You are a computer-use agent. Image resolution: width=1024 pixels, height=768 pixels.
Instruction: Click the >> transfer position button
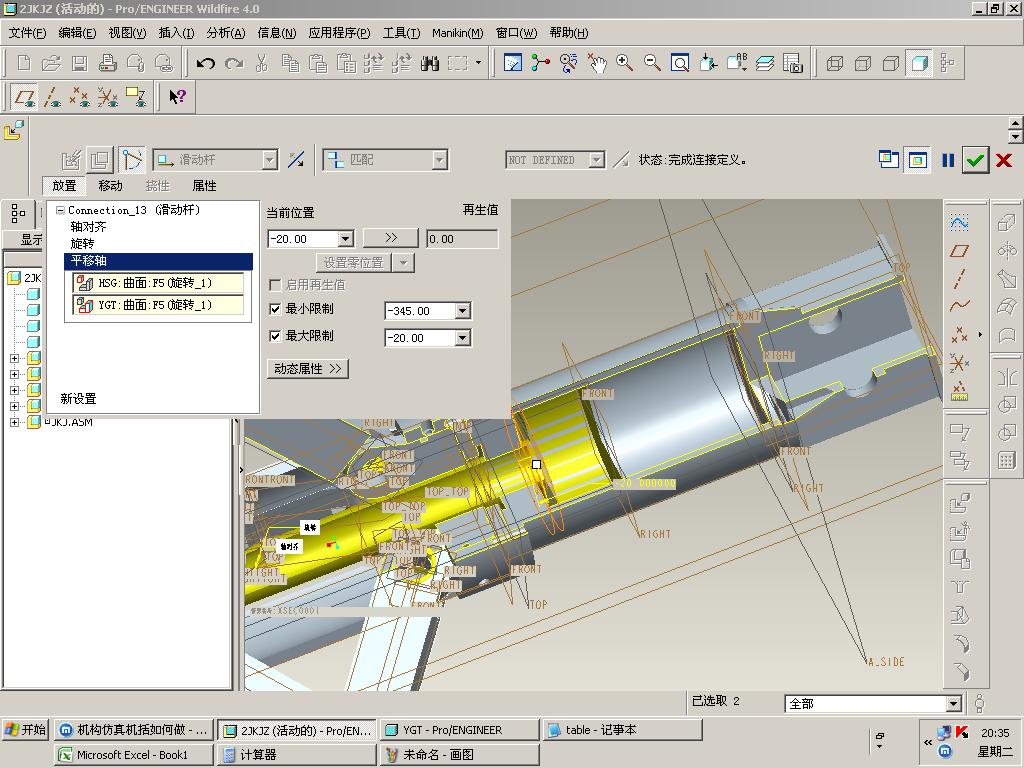[x=391, y=238]
